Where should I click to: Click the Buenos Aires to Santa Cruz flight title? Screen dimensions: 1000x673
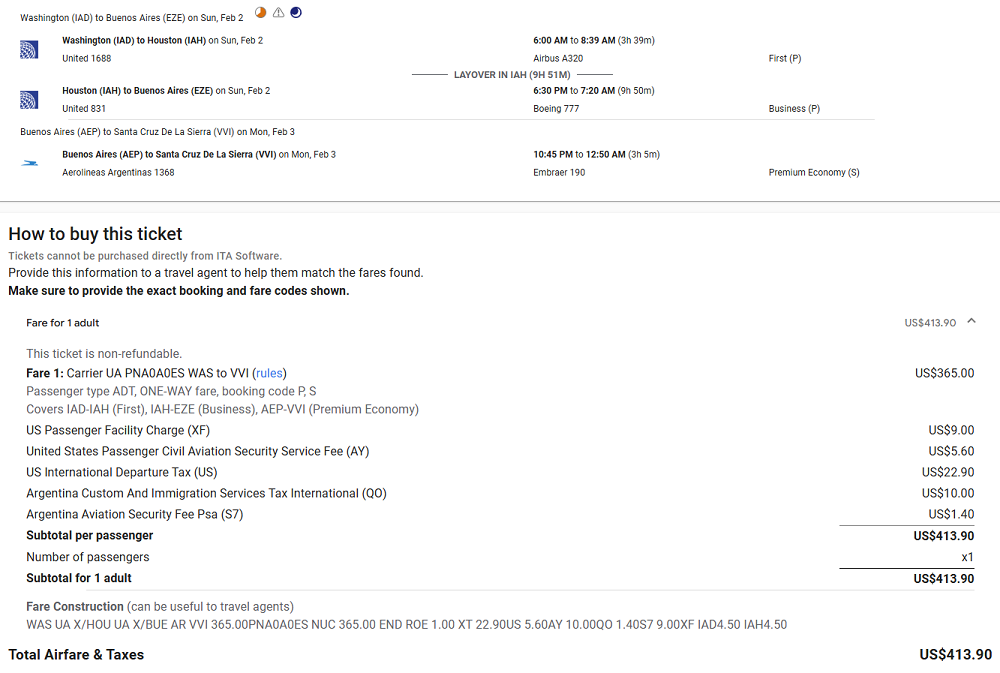[169, 155]
